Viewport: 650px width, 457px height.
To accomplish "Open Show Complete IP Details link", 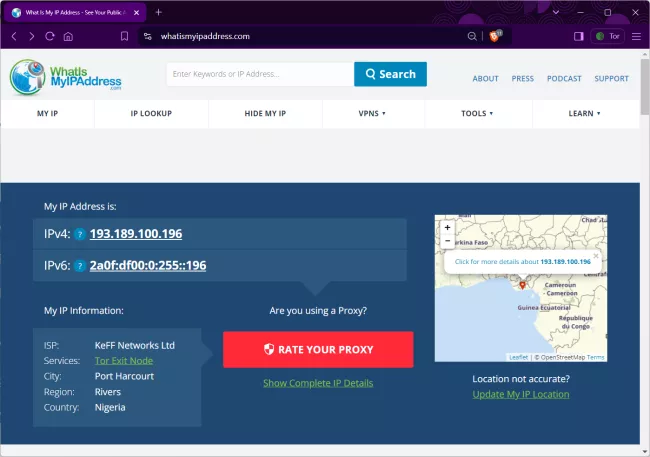I will pos(318,383).
